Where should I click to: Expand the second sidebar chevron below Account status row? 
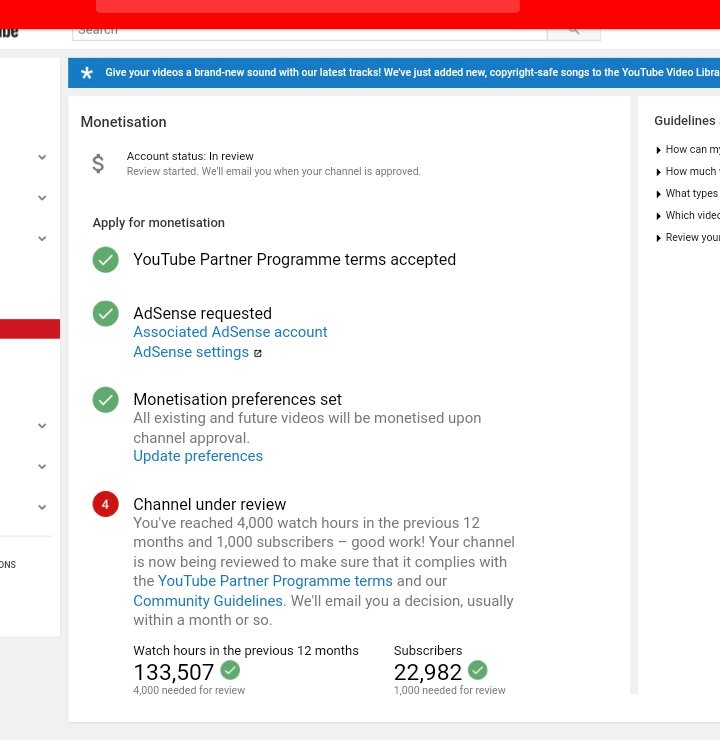(42, 198)
